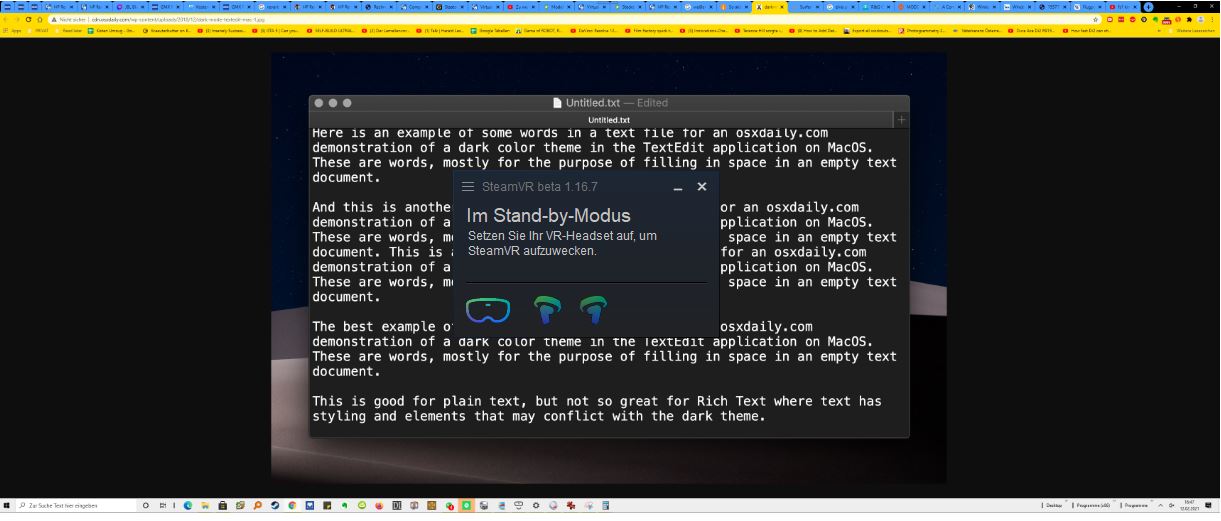Open the "How to Add Dat..." bookmark
The height and width of the screenshot is (521, 1221).
815,31
